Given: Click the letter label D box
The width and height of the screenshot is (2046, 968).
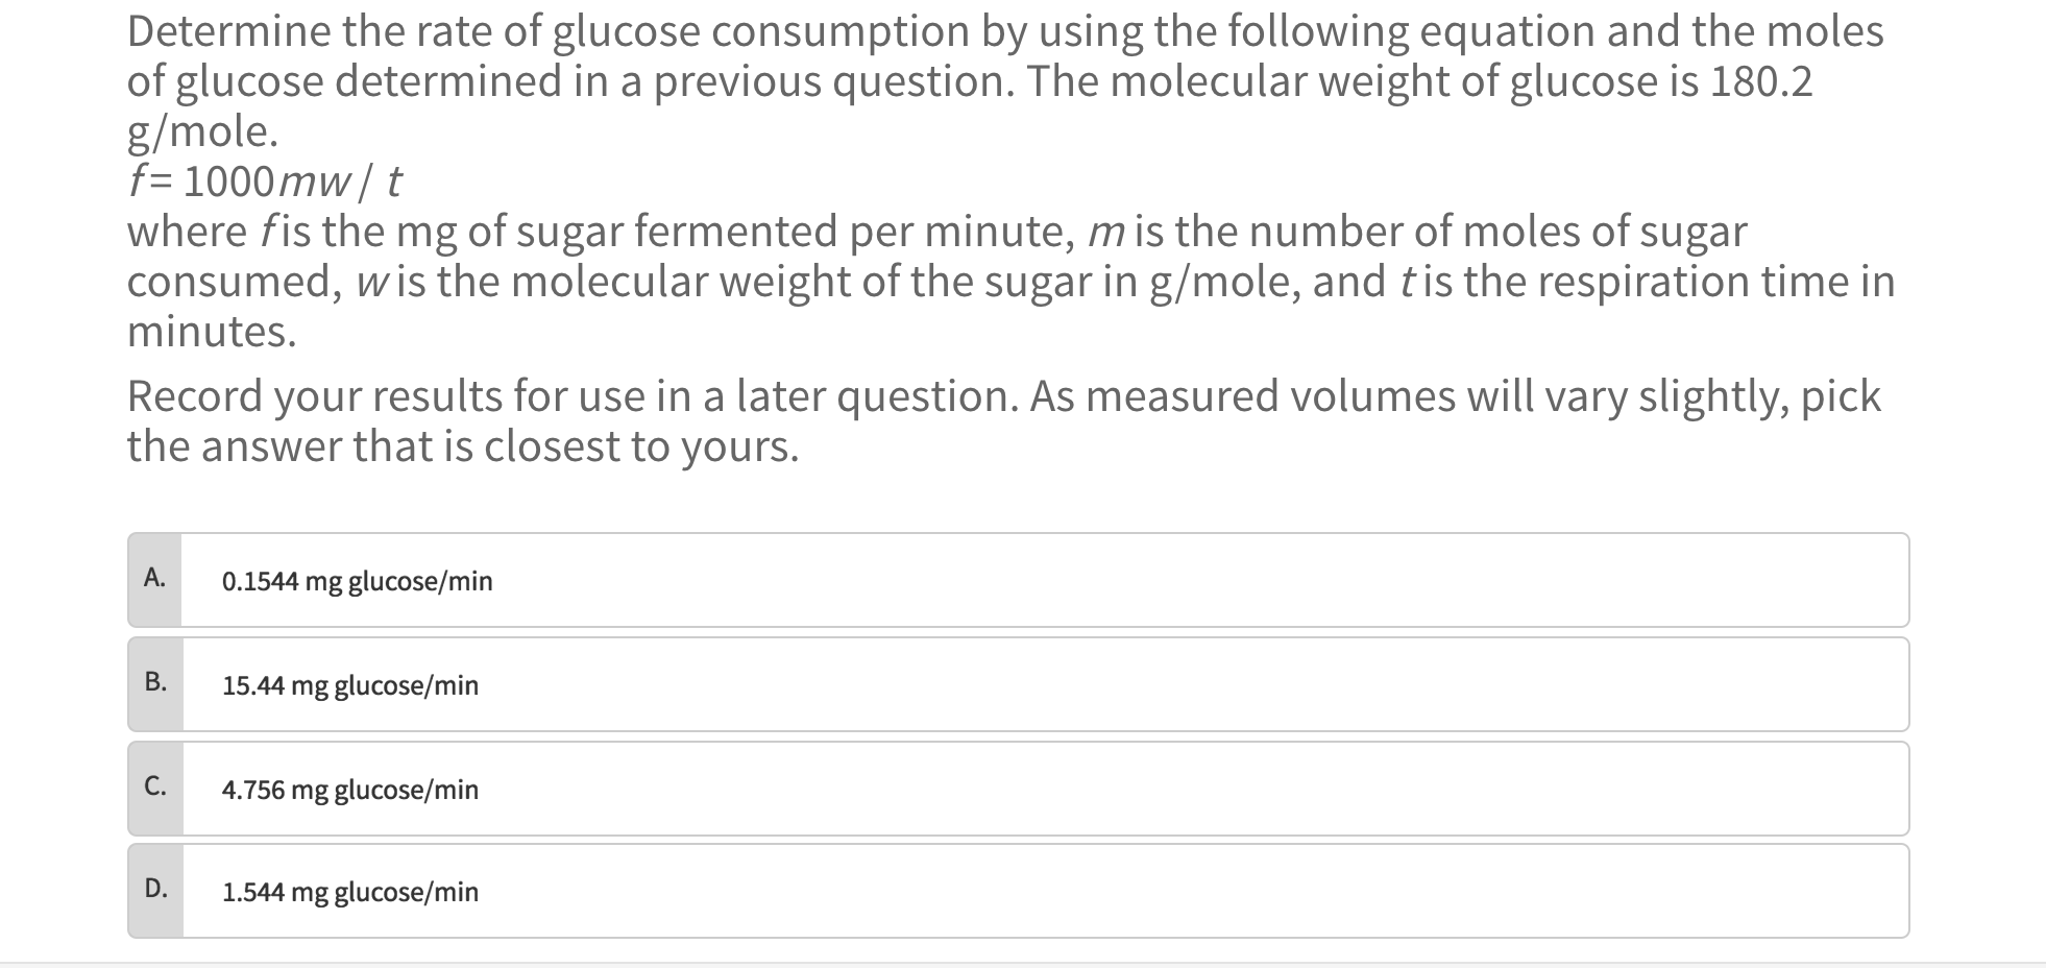Looking at the screenshot, I should click(155, 891).
